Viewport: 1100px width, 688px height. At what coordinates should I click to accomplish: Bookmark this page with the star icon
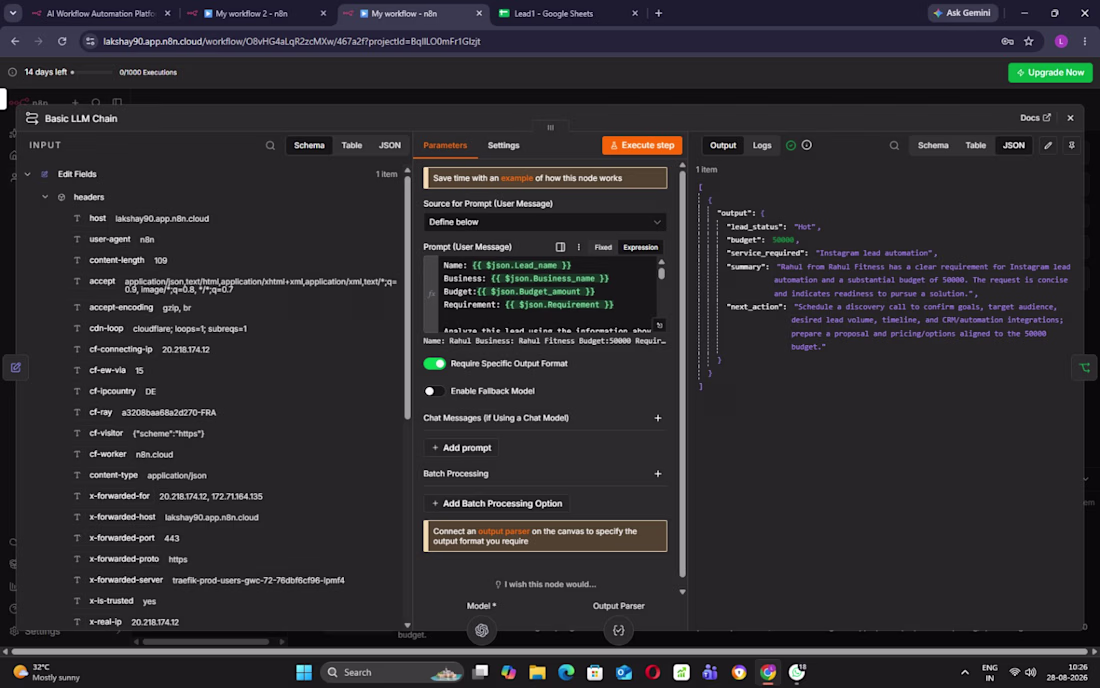(1028, 41)
